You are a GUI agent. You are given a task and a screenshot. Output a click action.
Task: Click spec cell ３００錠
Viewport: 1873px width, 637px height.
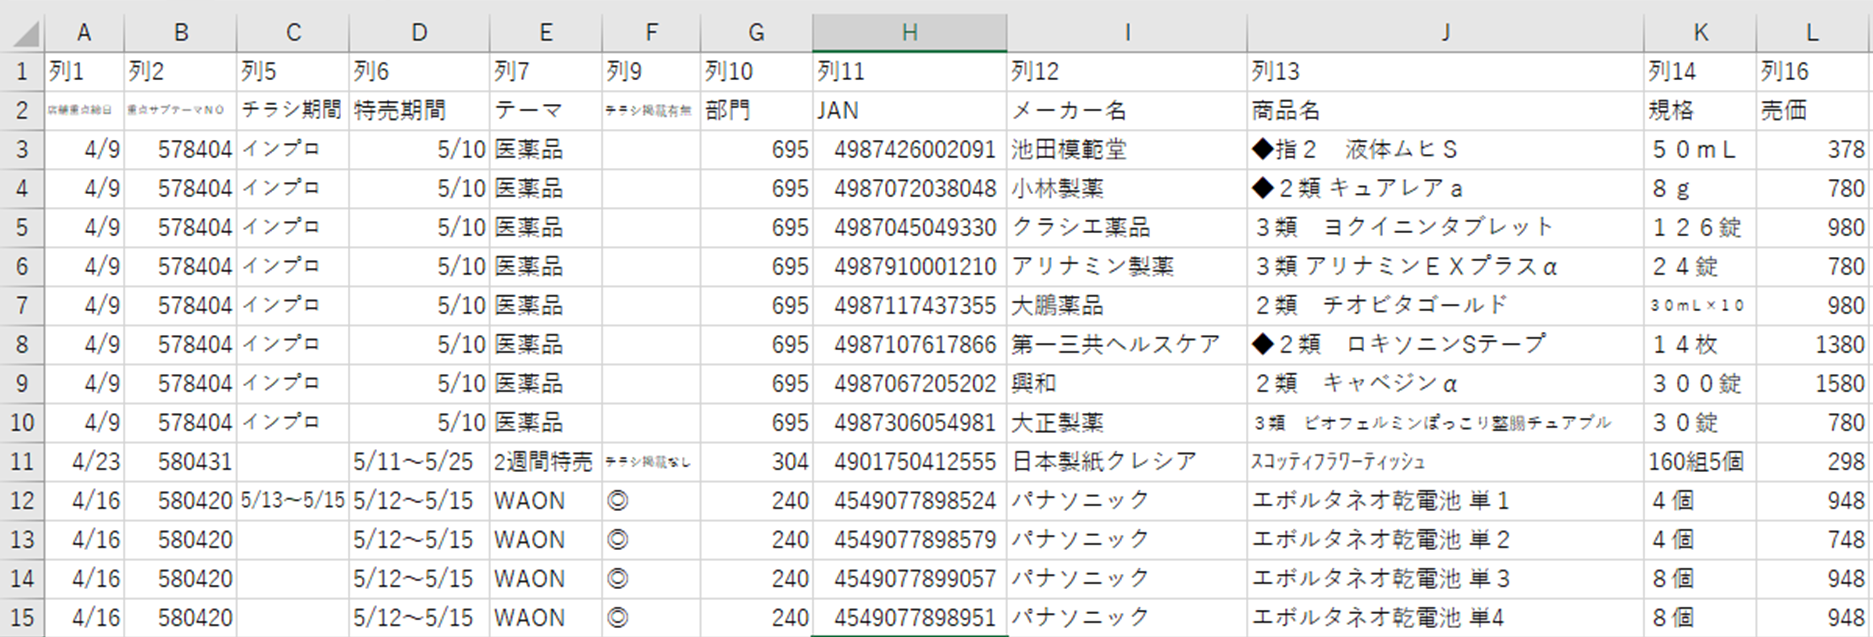pos(1700,383)
